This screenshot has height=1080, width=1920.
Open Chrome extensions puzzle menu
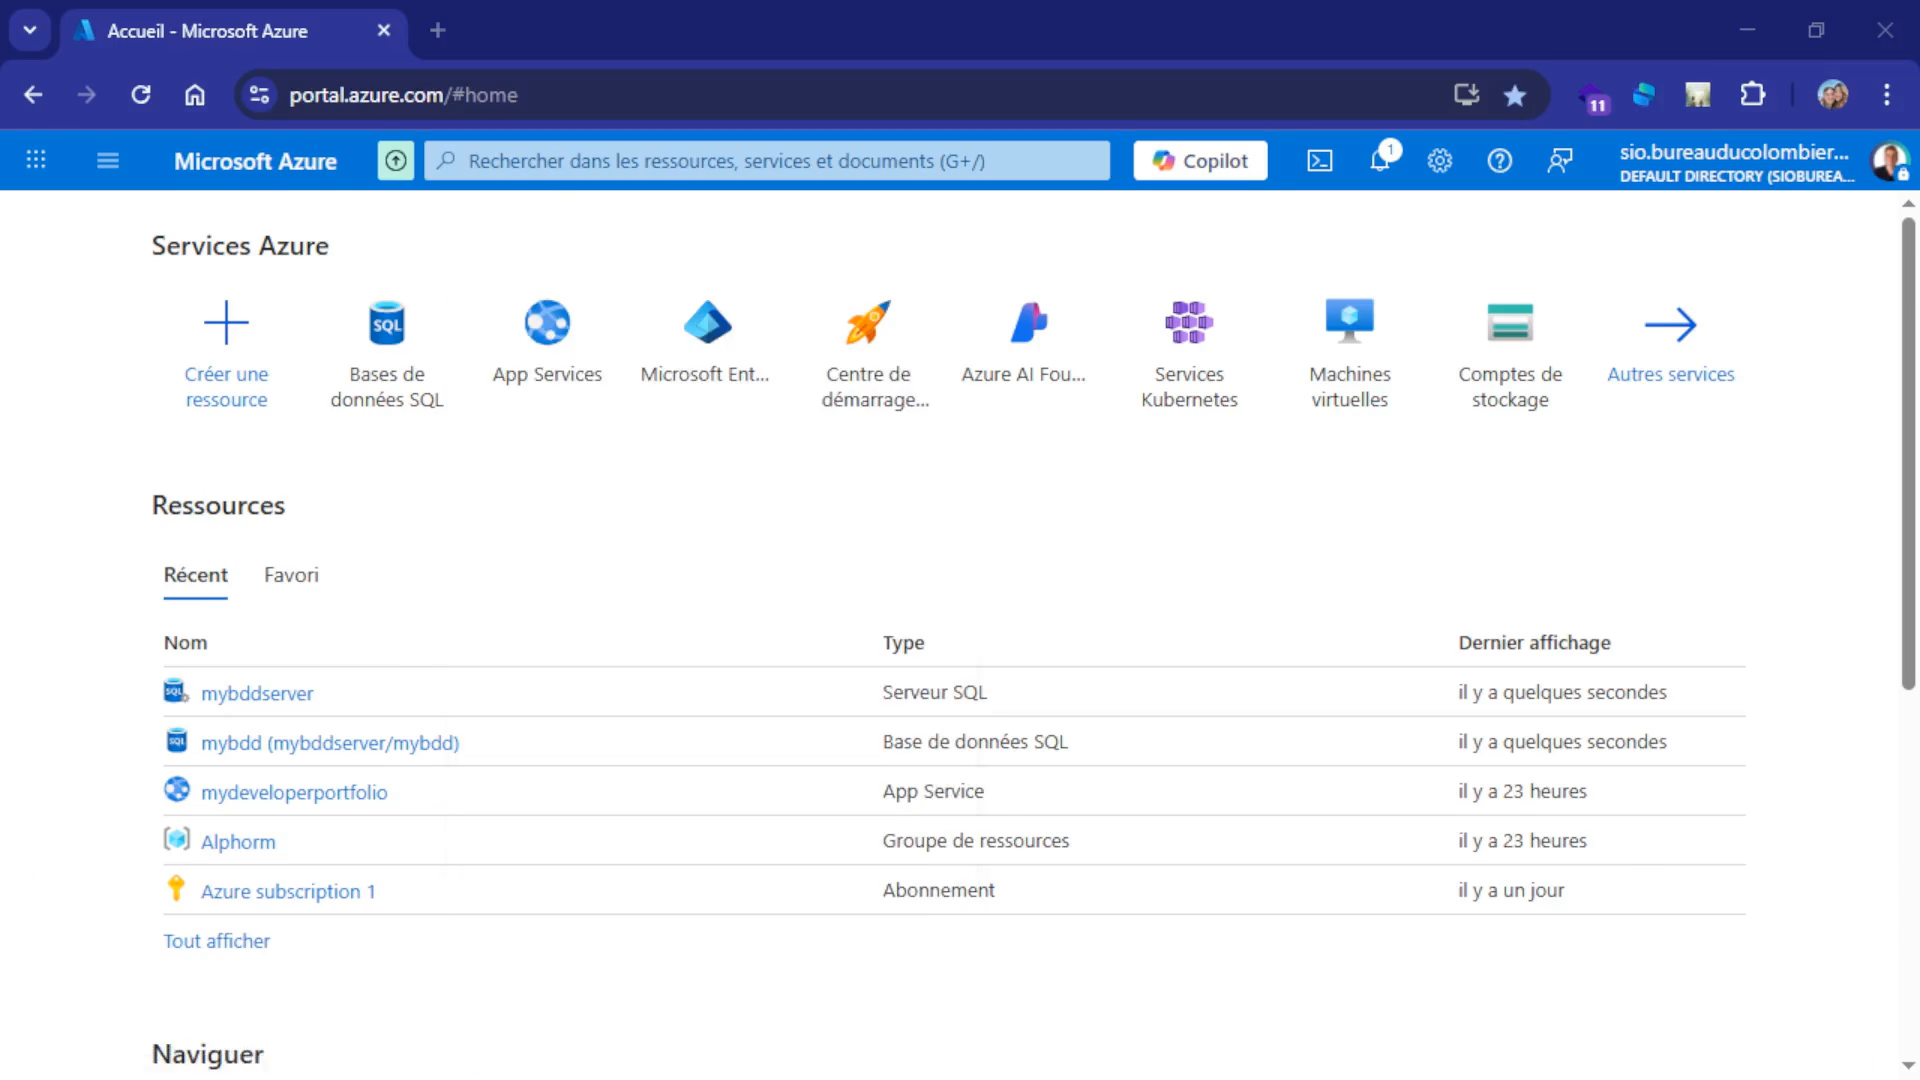pyautogui.click(x=1753, y=95)
